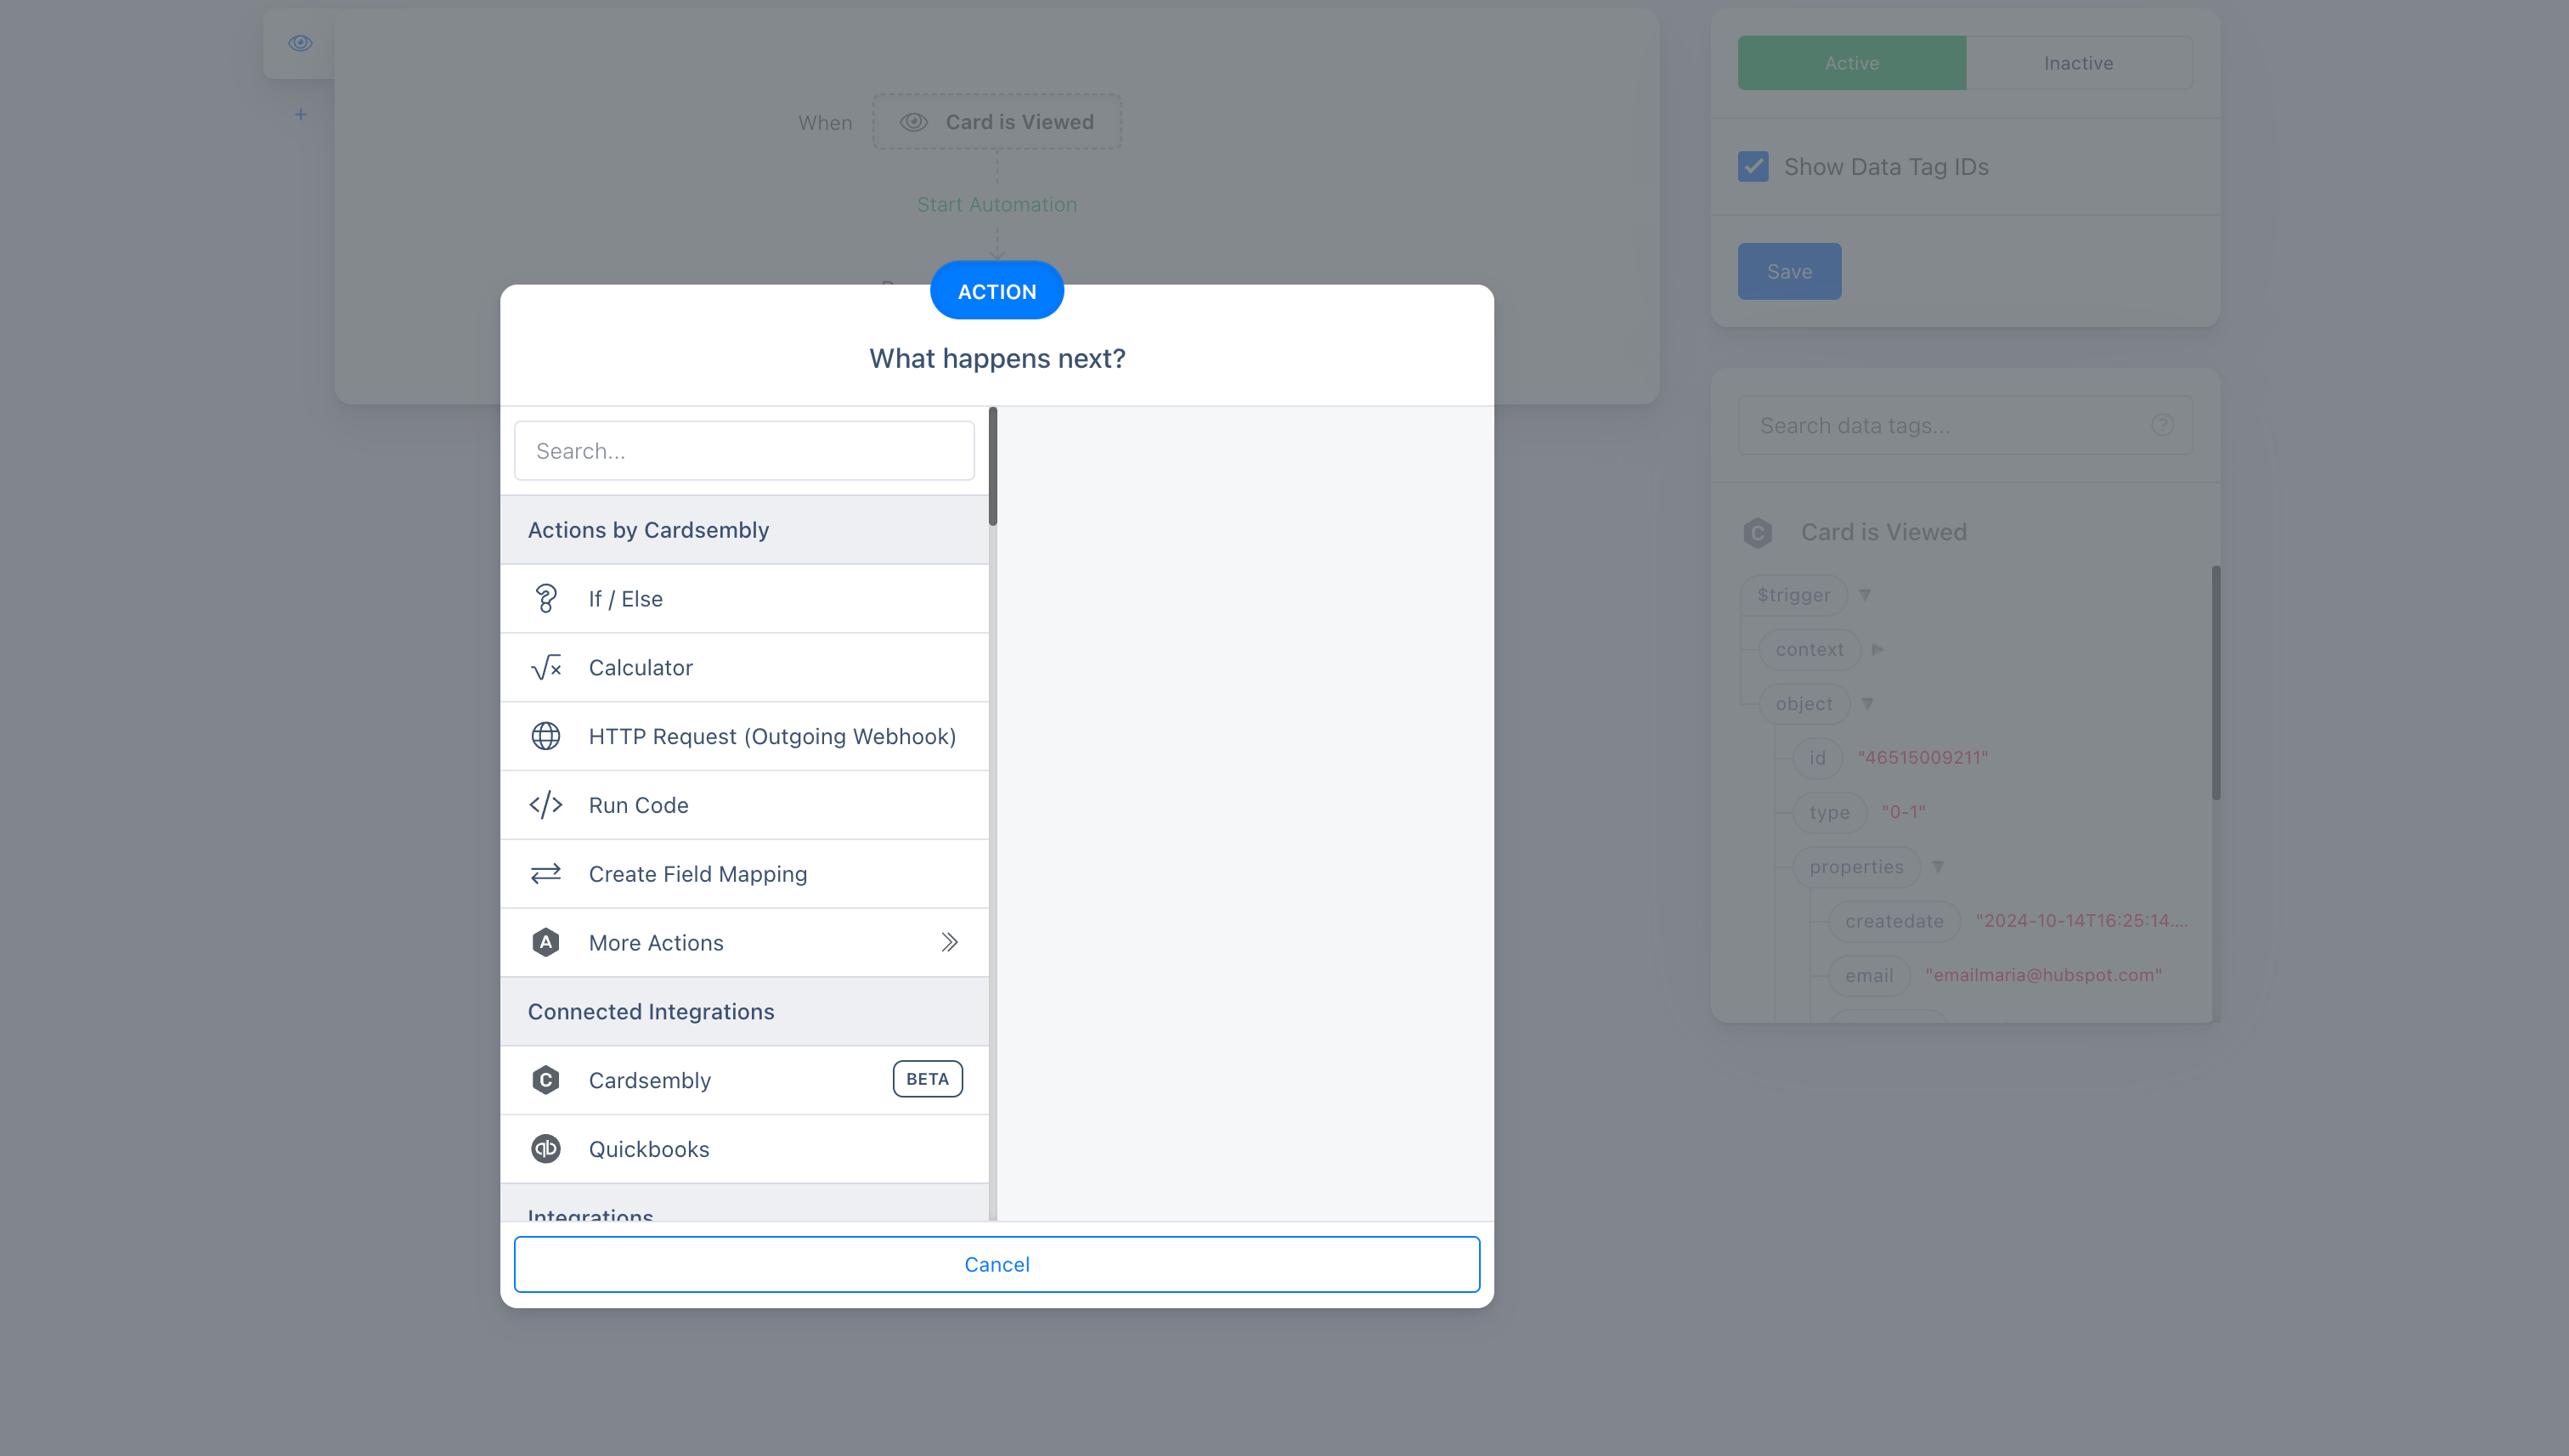Select the HTTP Request (Outgoing Webhook) action
Viewport: 2569px width, 1456px height.
[x=771, y=736]
